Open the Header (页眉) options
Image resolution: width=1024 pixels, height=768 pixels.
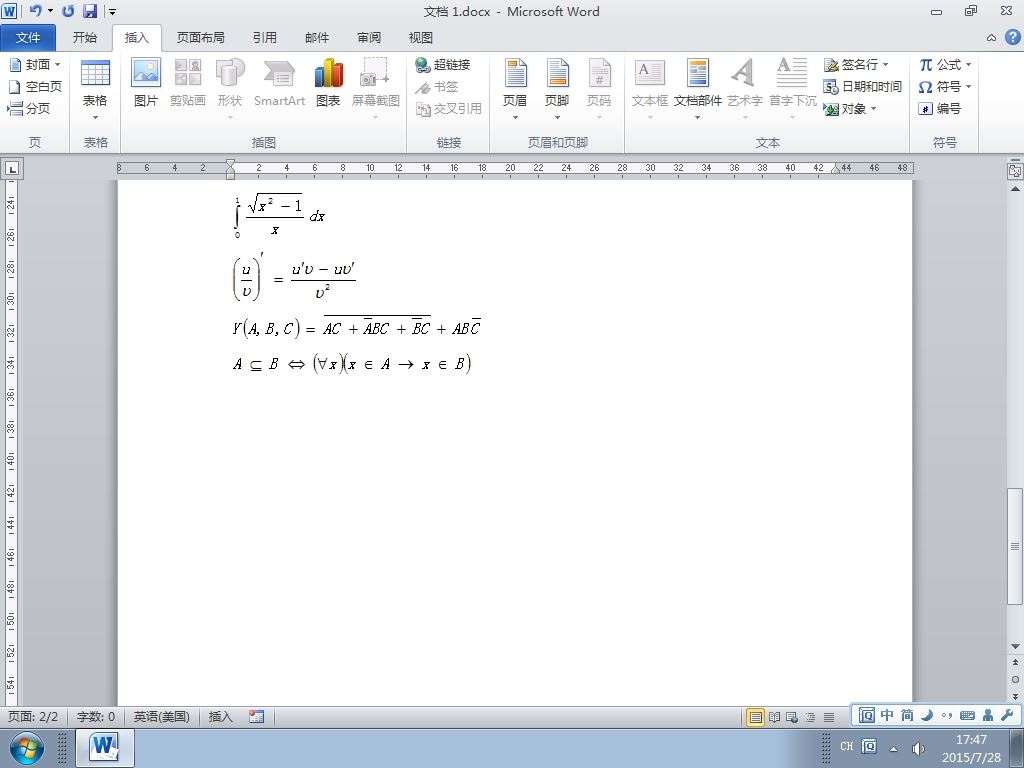[x=515, y=89]
